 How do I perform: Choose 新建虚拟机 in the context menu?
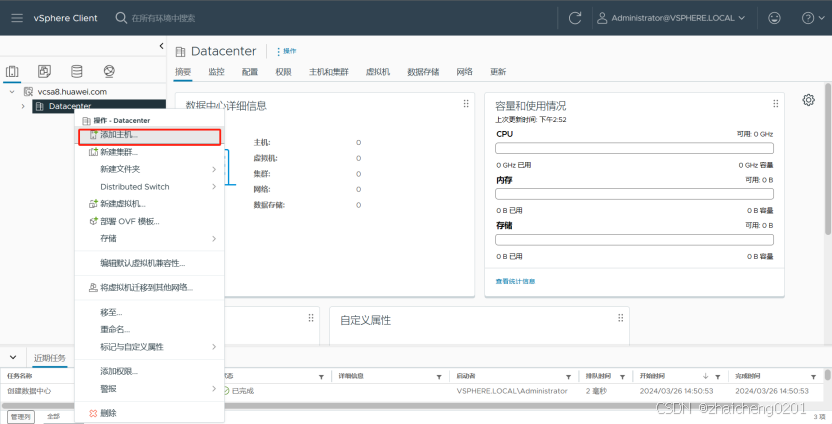(150, 204)
